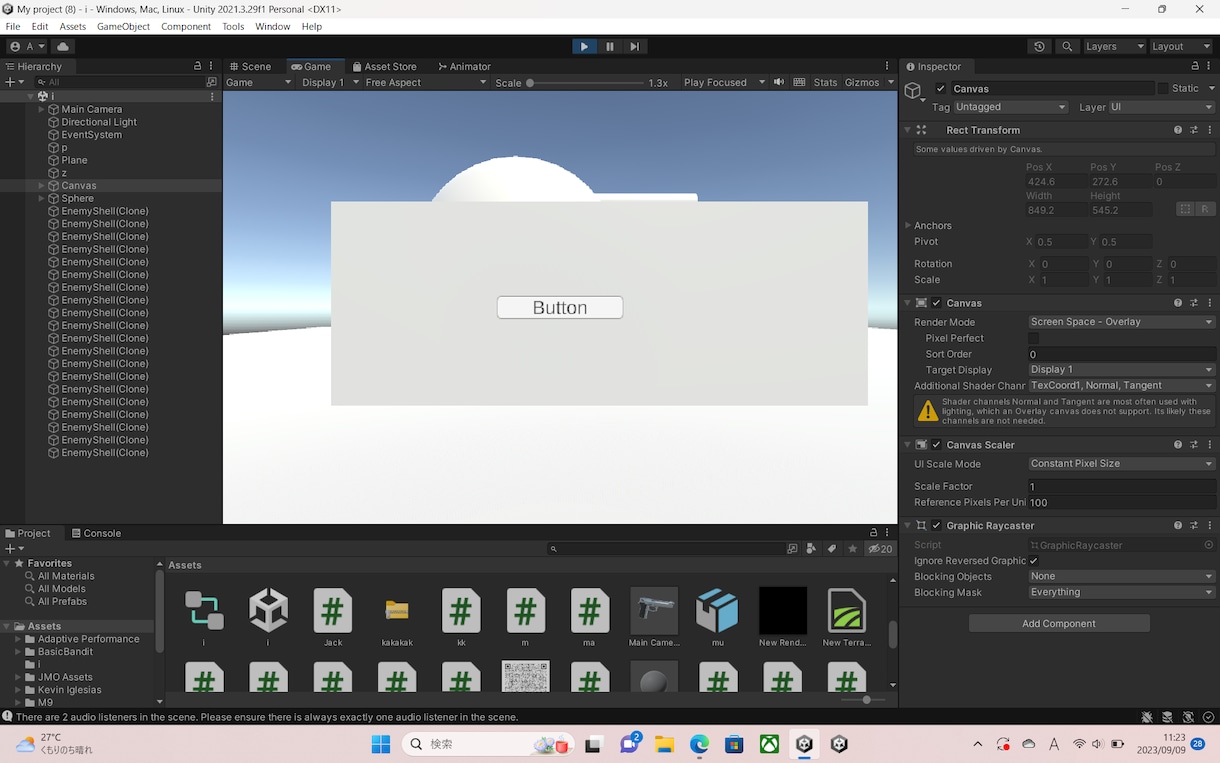Open the Play Focused dropdown

pyautogui.click(x=724, y=82)
